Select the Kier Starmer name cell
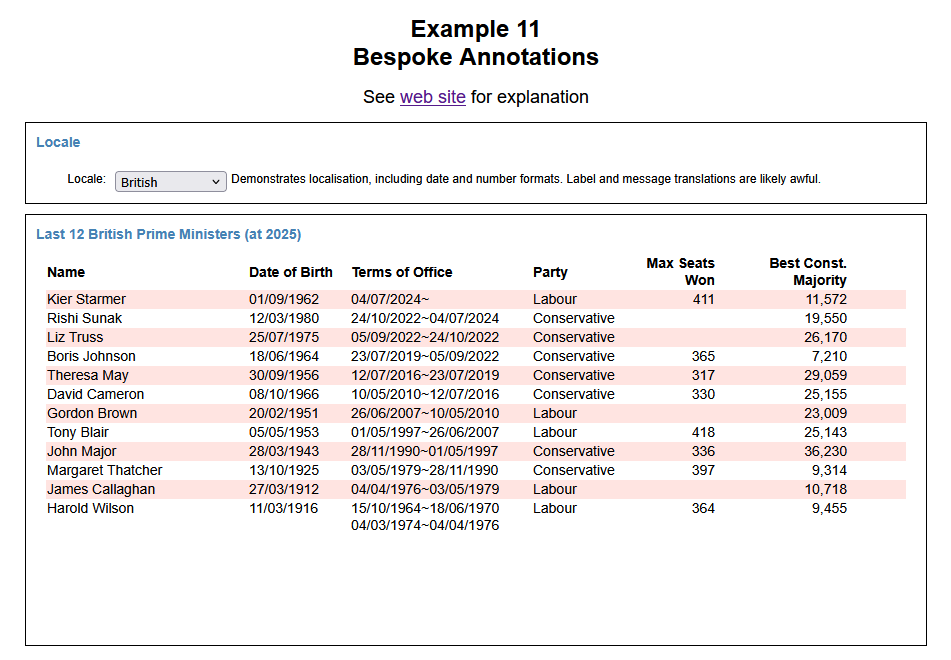 click(86, 299)
